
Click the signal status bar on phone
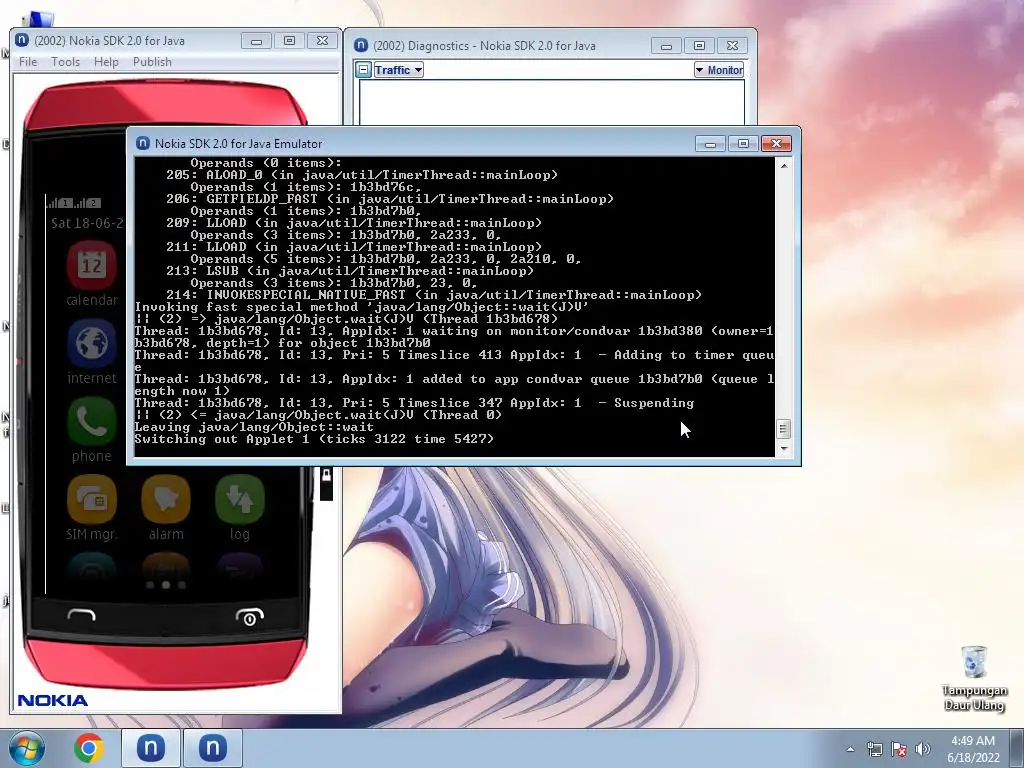pos(74,202)
